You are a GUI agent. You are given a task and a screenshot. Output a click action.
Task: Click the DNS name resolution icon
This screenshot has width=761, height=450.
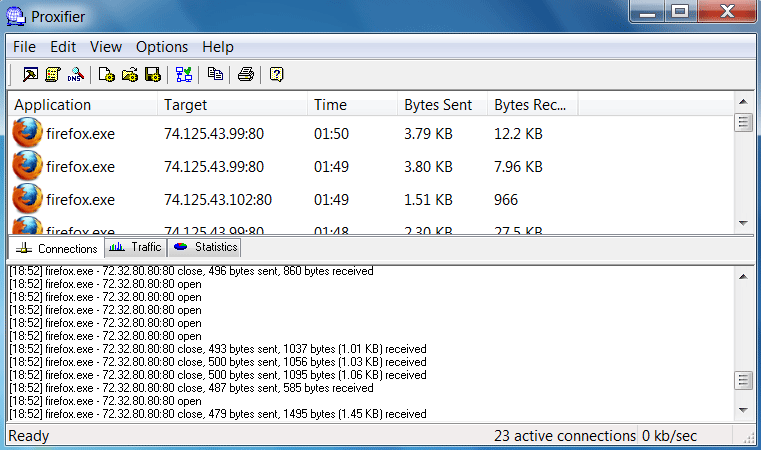[x=75, y=74]
